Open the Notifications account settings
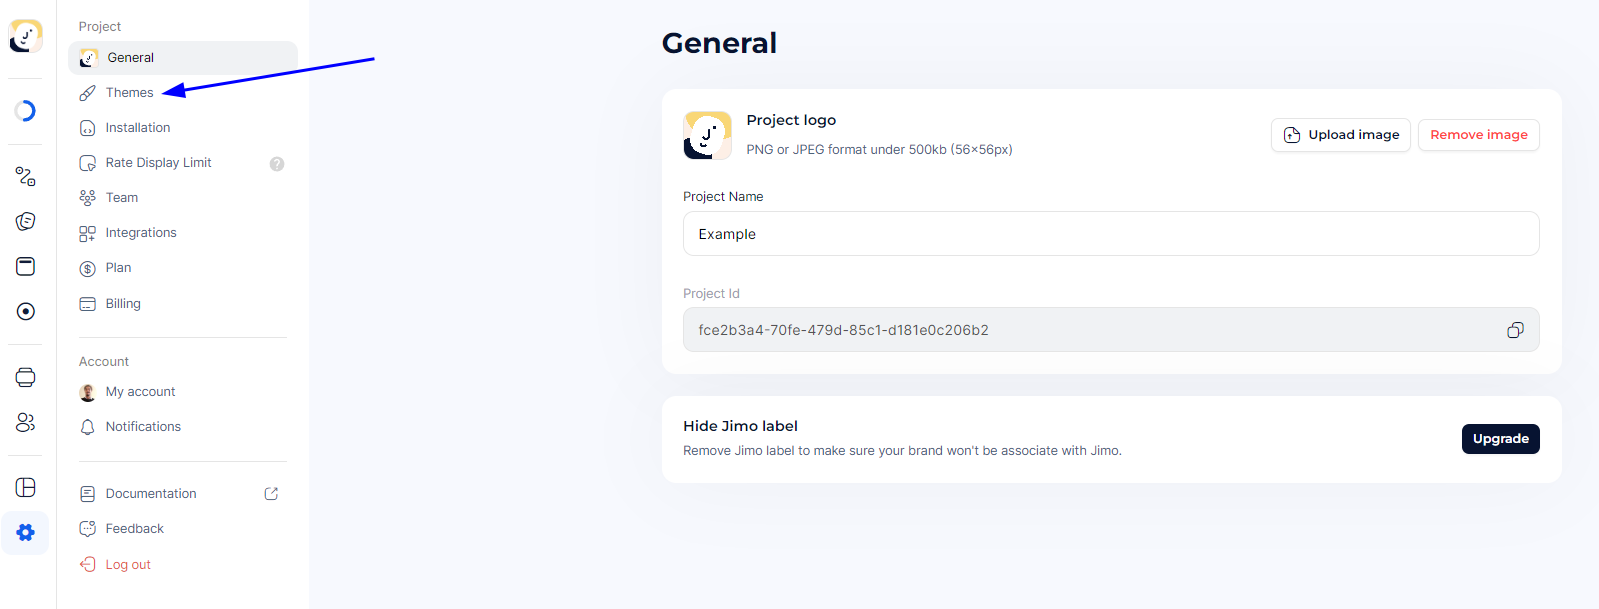This screenshot has height=609, width=1599. coord(143,427)
